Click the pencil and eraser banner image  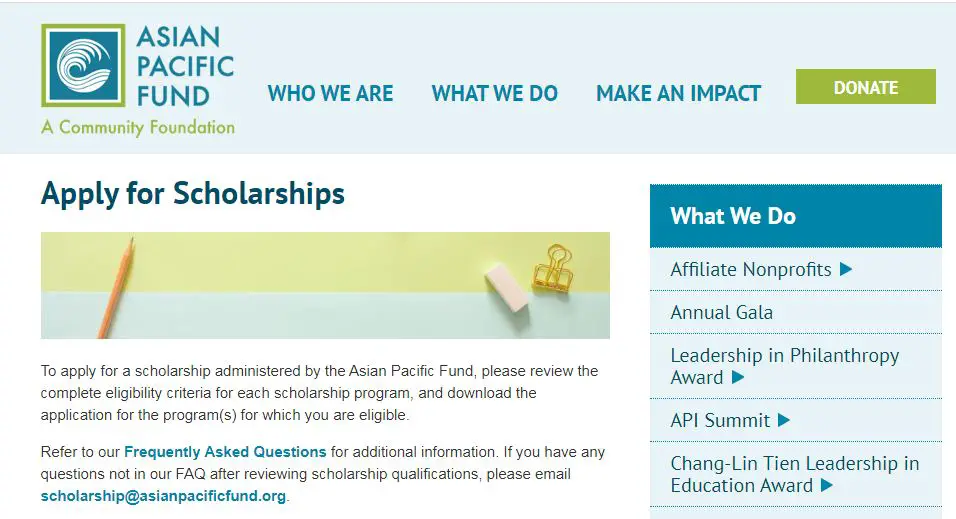(325, 285)
